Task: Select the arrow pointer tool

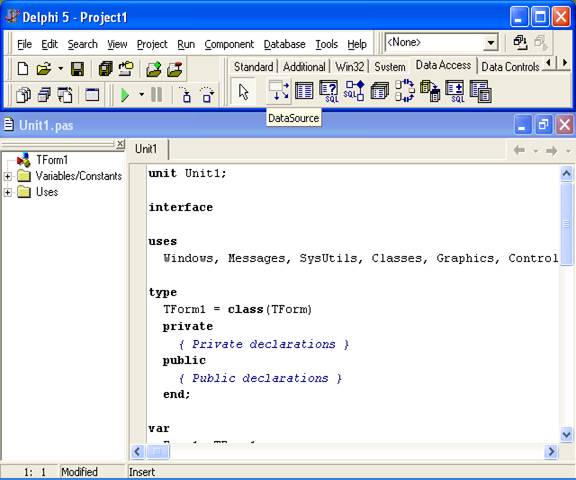Action: point(244,92)
